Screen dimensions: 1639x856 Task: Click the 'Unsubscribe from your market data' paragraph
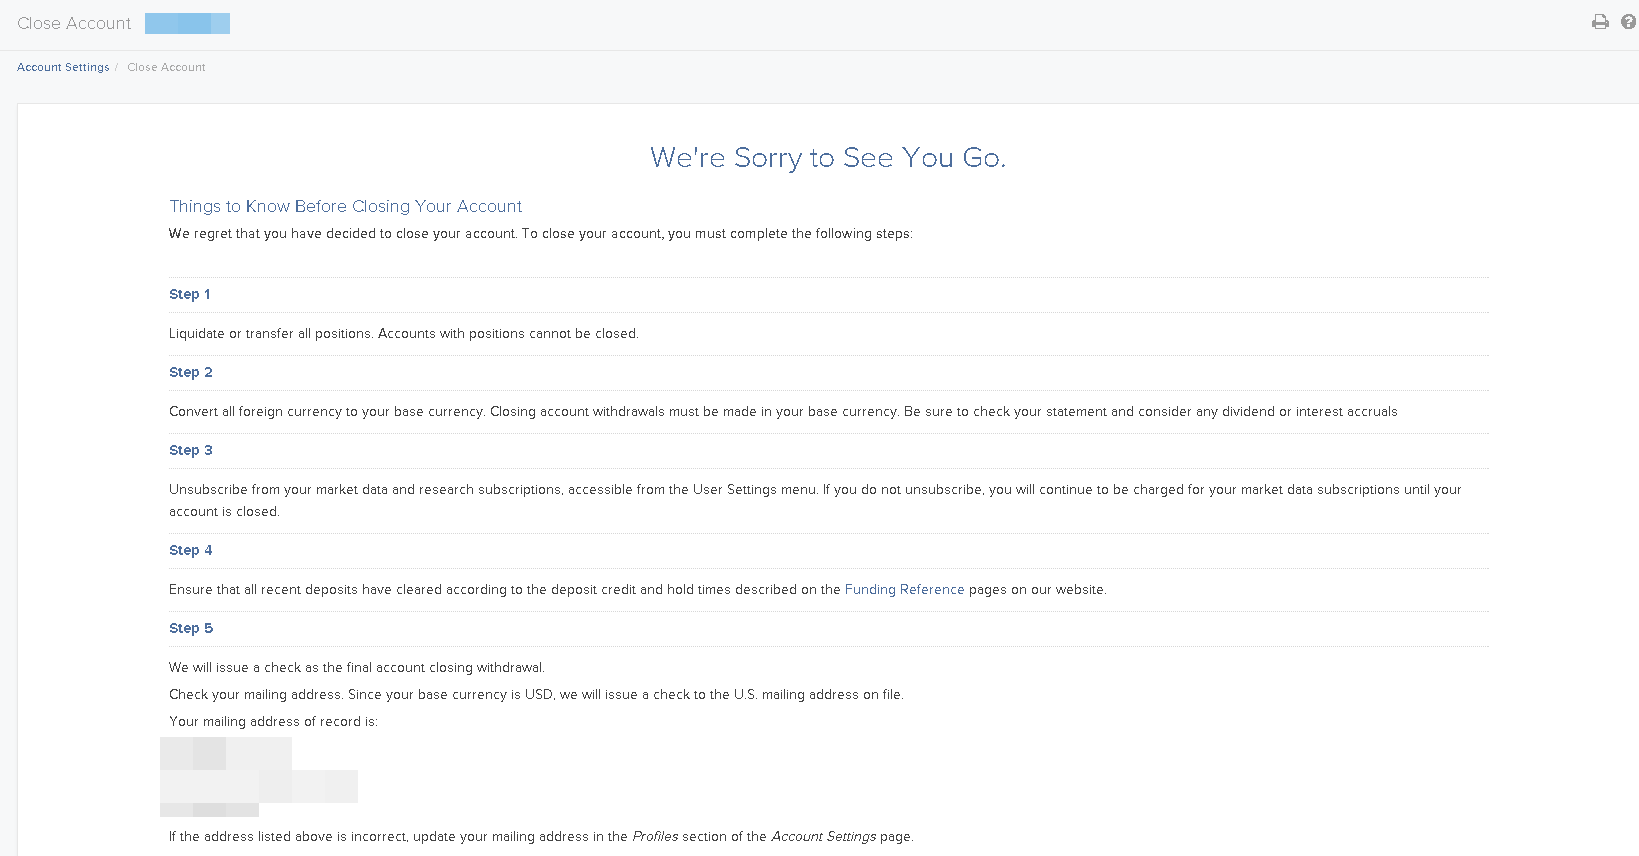[x=815, y=489]
